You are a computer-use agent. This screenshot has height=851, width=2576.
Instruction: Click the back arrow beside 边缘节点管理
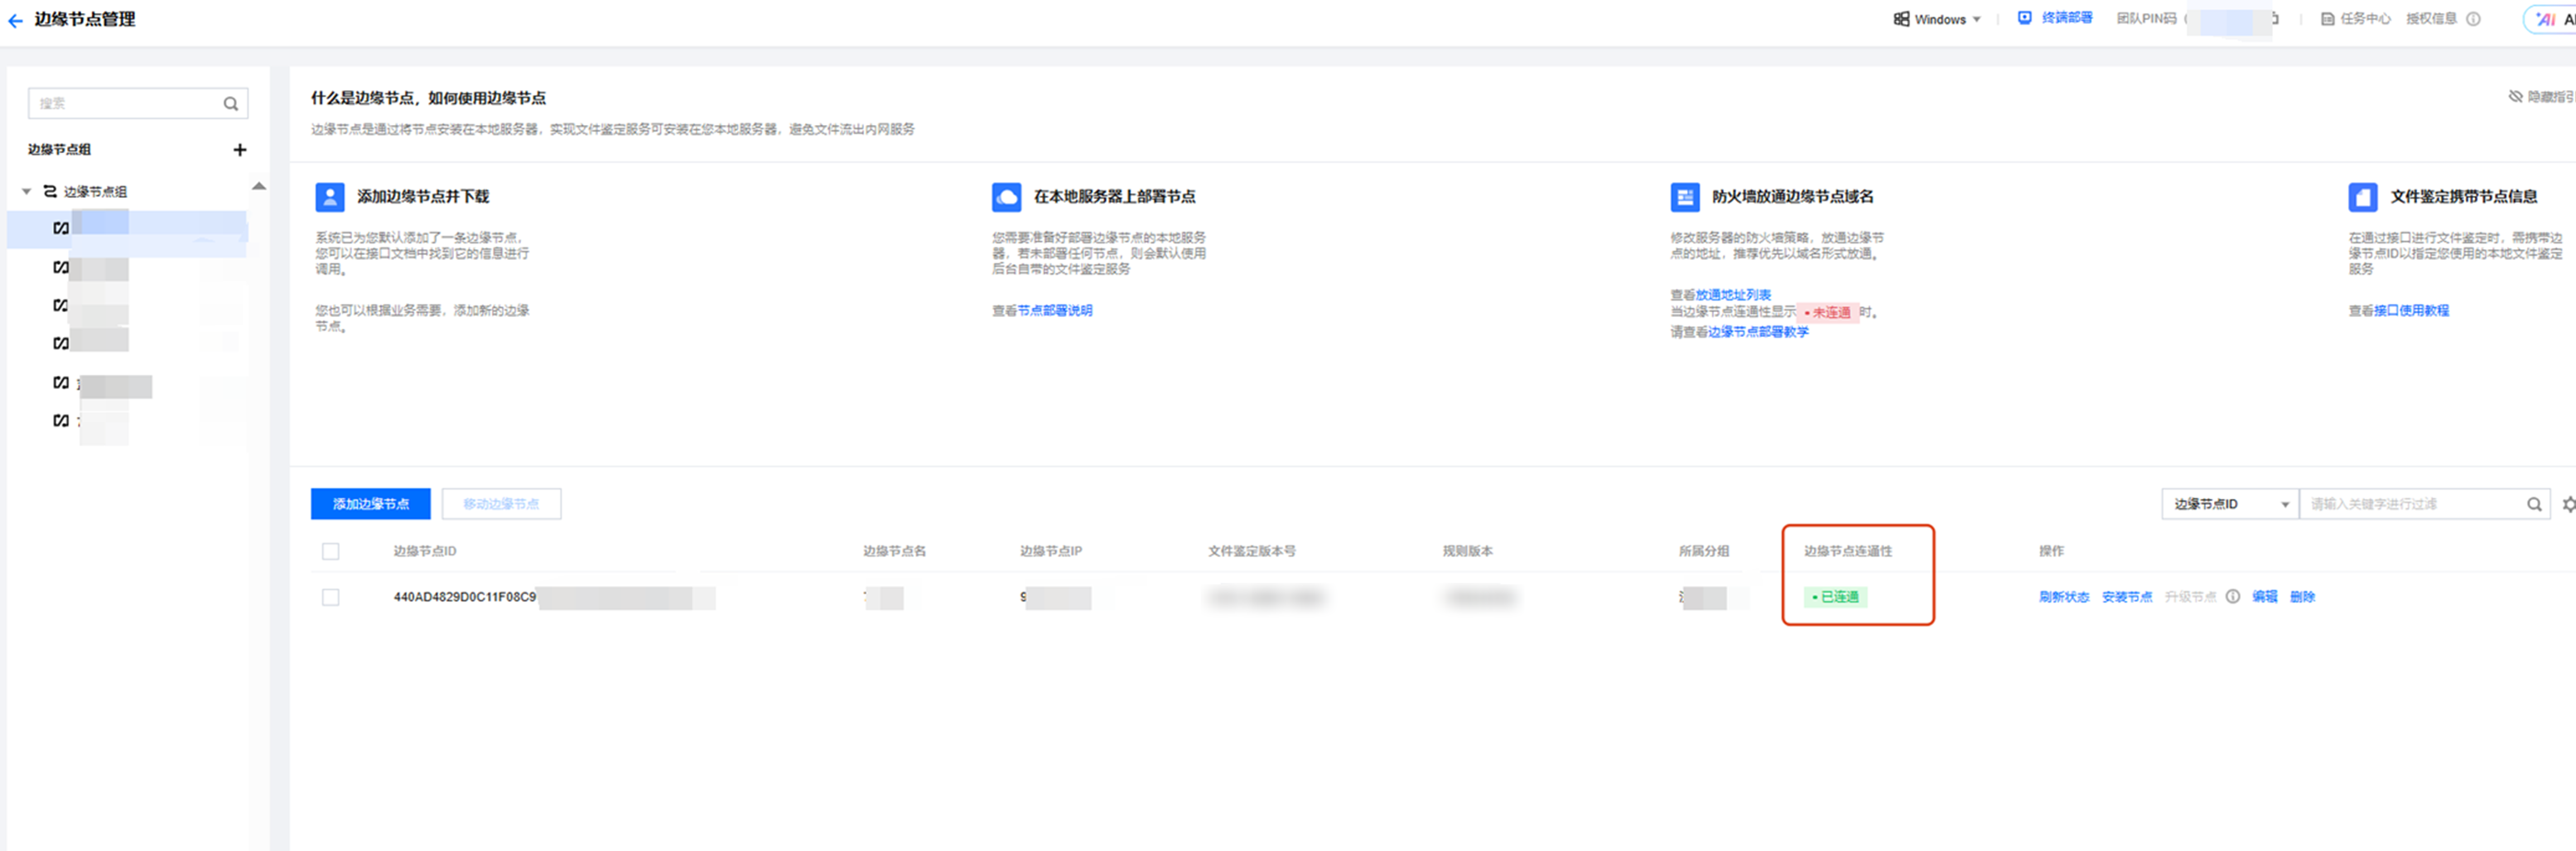coord(15,20)
